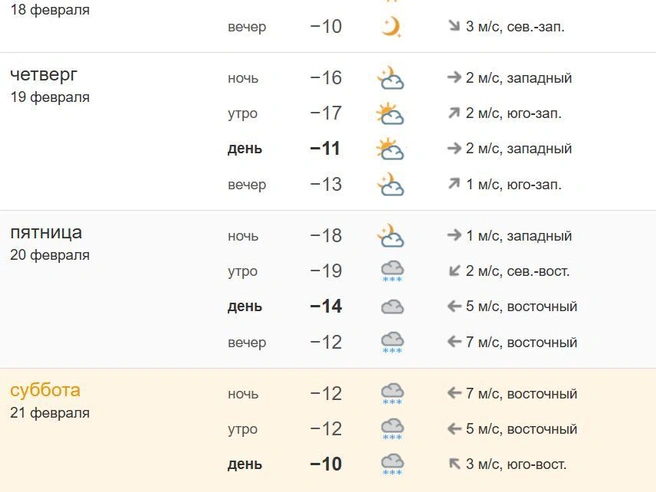Viewport: 656px width, 492px height.
Task: Click the snow cloud icon for суббота день
Action: click(x=392, y=464)
